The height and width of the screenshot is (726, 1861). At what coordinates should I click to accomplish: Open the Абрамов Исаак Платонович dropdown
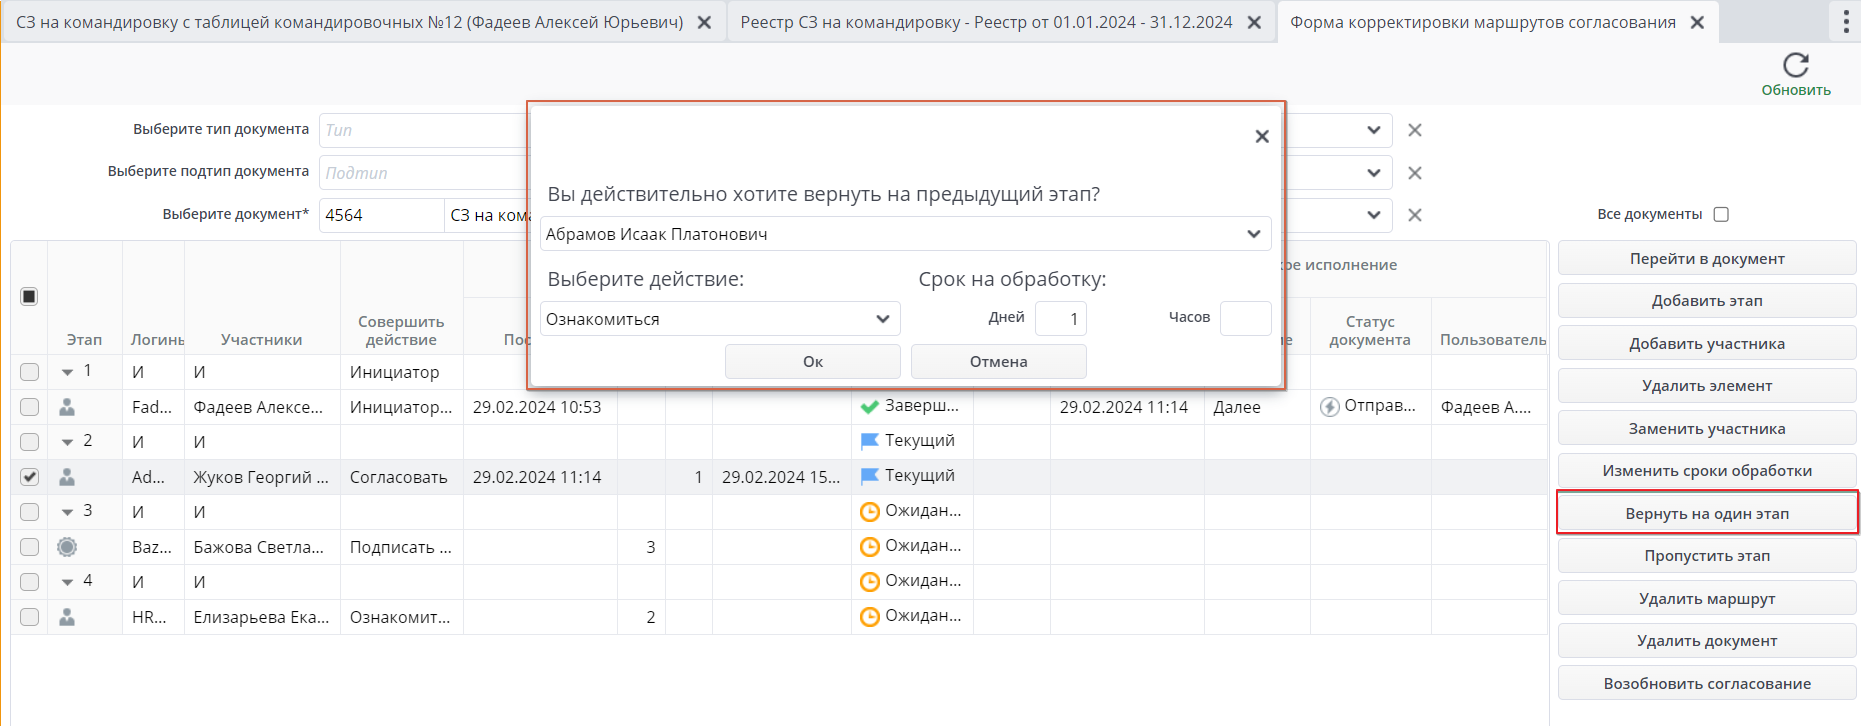pos(905,234)
